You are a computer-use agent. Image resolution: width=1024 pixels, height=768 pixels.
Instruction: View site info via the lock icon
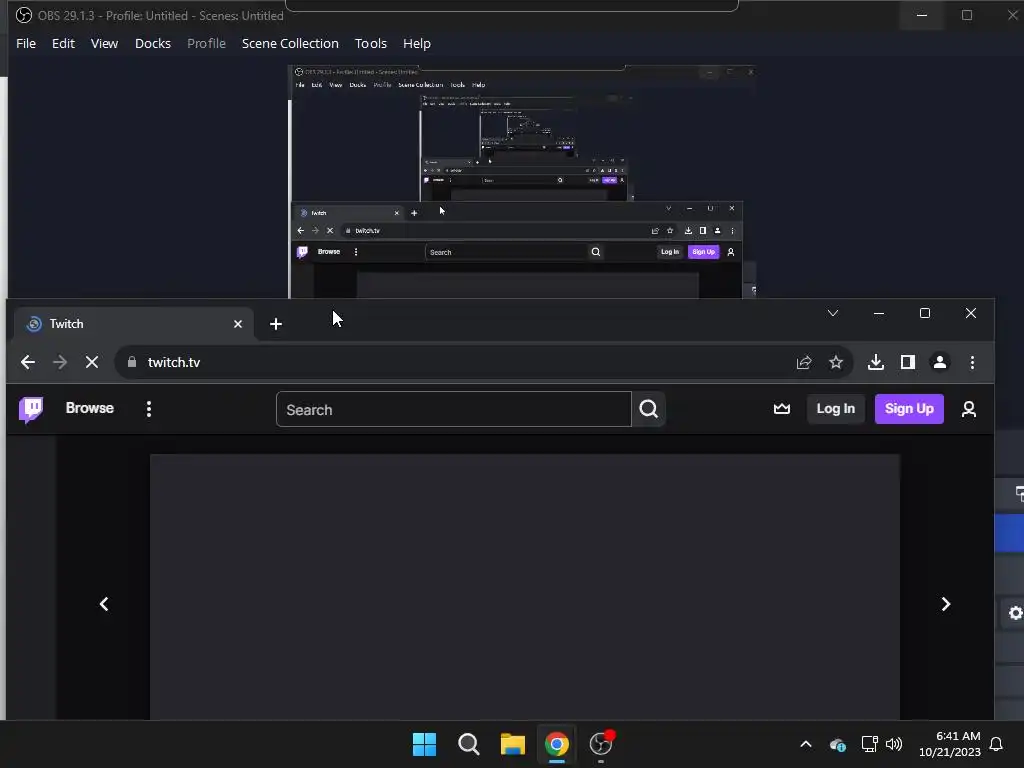[x=132, y=362]
